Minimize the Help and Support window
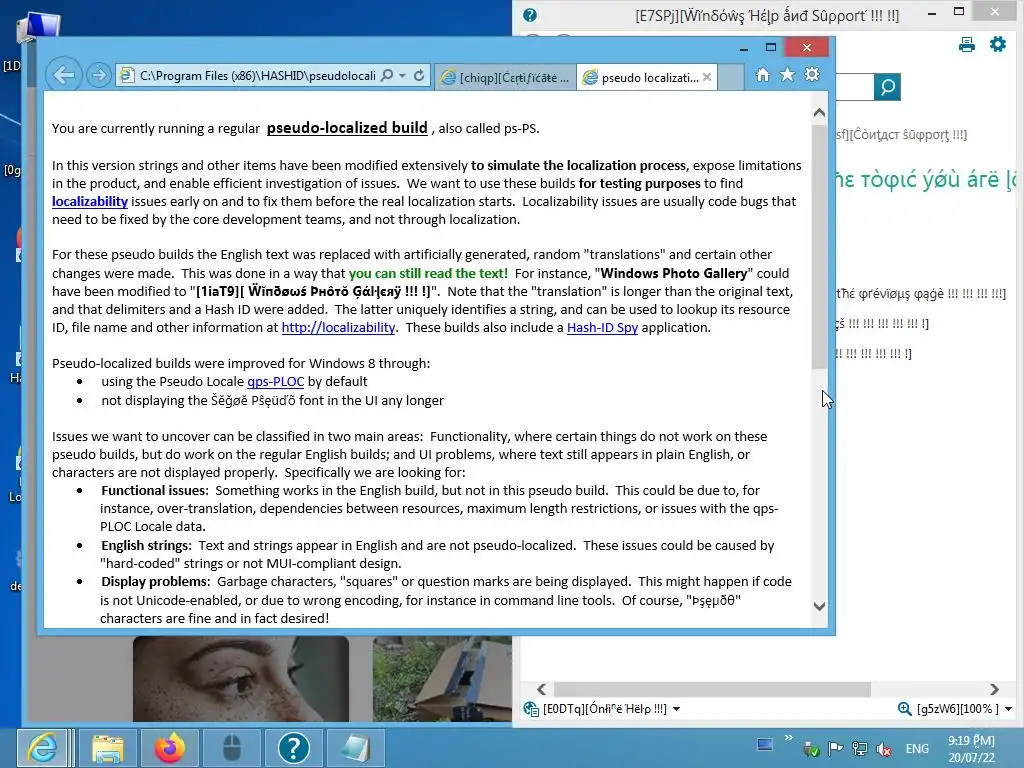Image resolution: width=1024 pixels, height=768 pixels. coord(932,12)
